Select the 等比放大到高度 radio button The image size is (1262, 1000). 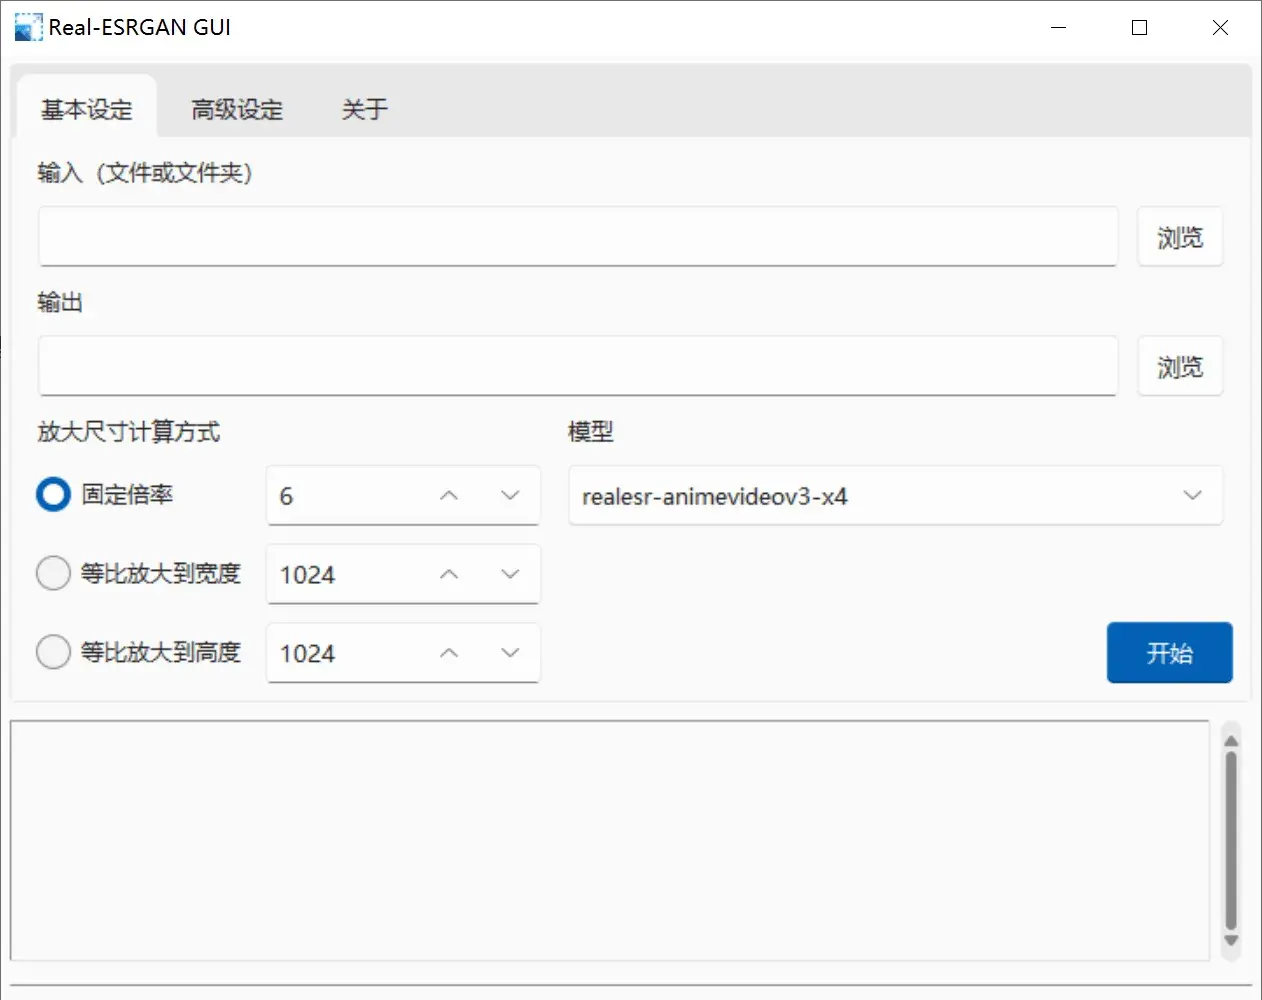(53, 652)
